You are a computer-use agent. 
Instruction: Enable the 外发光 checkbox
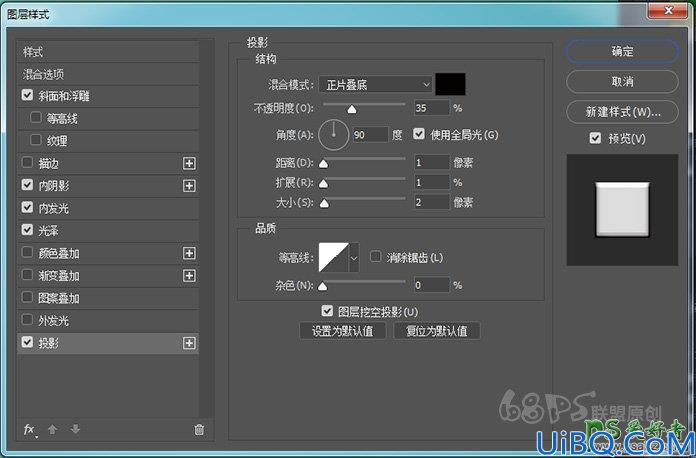28,319
